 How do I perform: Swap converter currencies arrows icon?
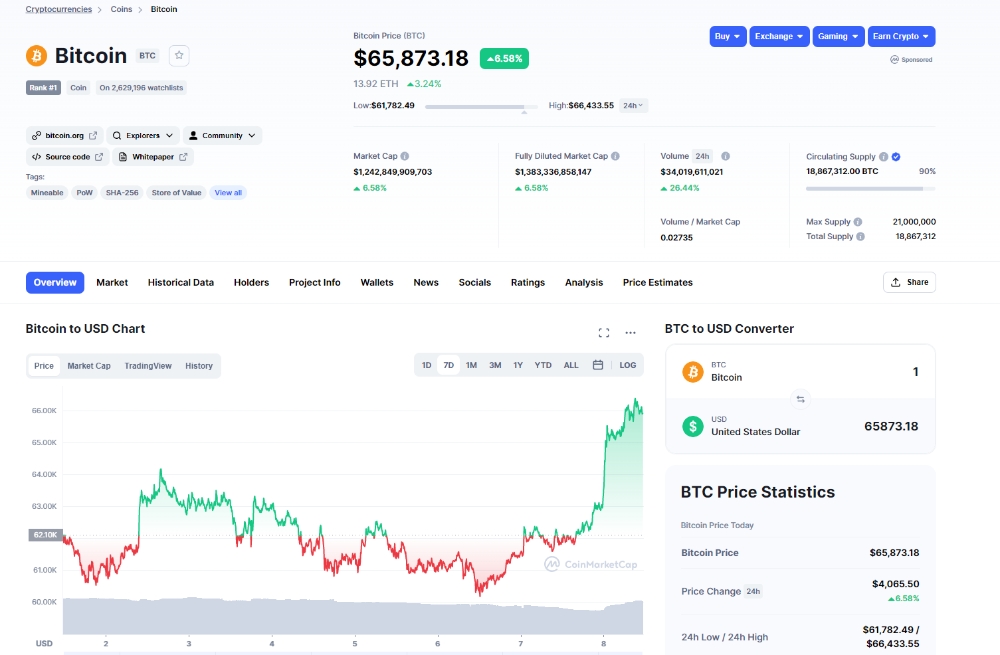click(800, 399)
